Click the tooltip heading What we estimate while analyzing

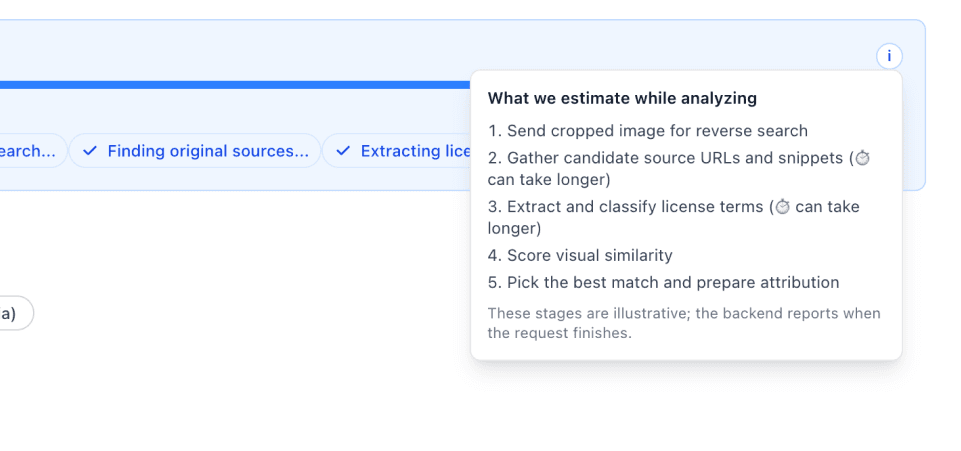click(x=622, y=98)
